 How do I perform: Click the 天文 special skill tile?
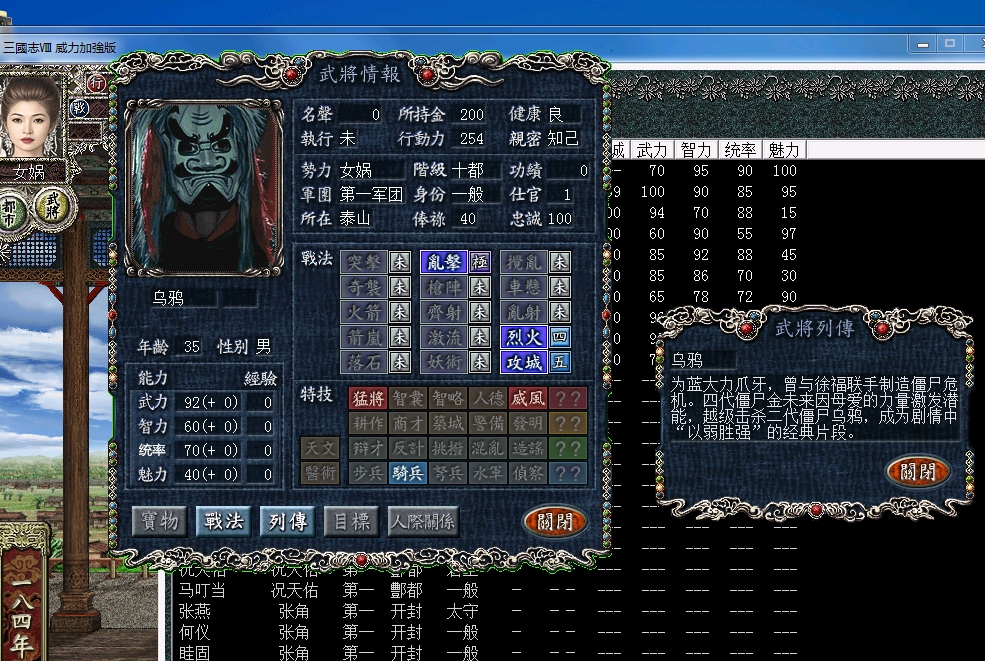[320, 448]
